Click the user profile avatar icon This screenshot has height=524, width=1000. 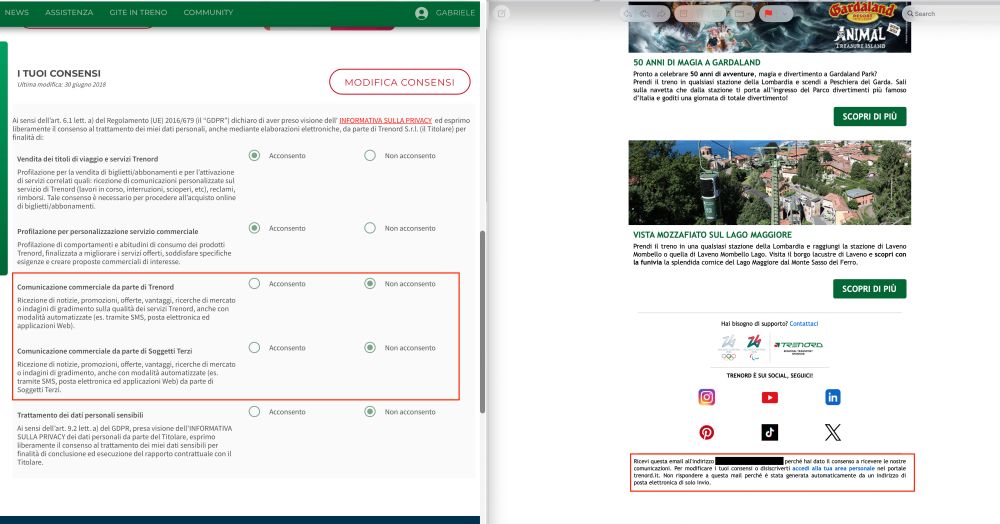tap(421, 13)
